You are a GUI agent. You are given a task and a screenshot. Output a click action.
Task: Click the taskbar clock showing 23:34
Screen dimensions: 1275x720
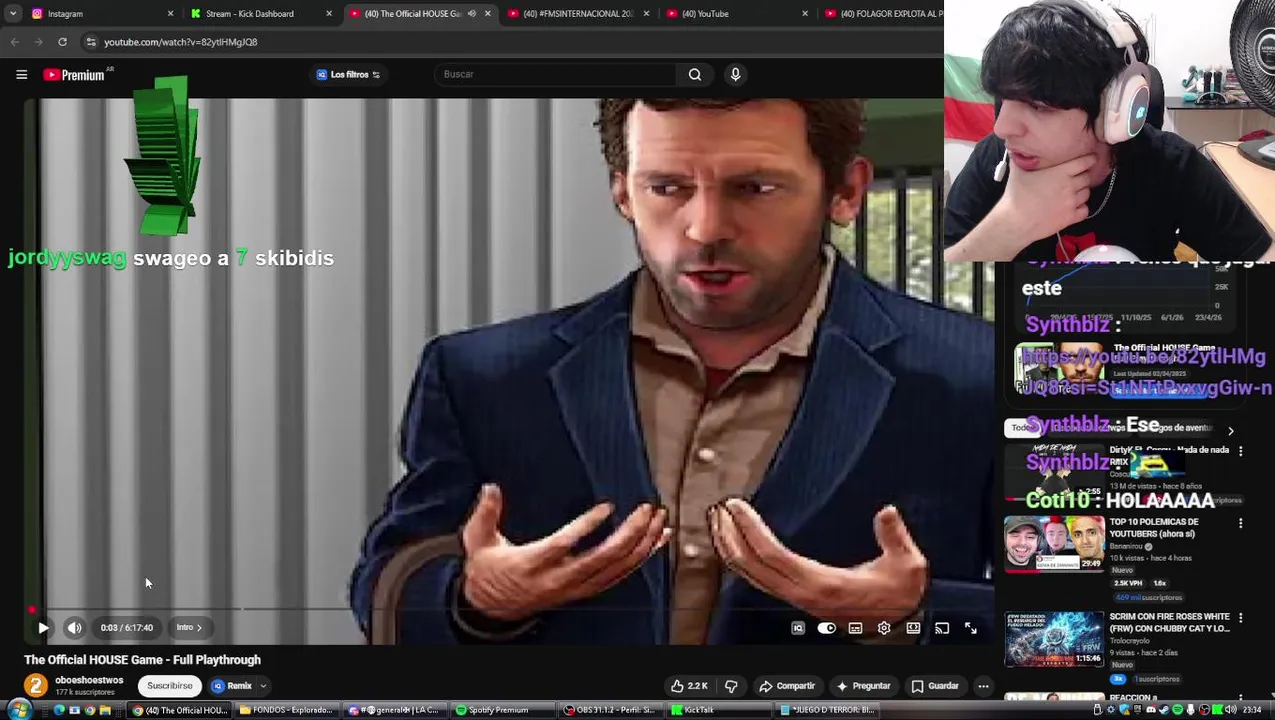(x=1251, y=710)
